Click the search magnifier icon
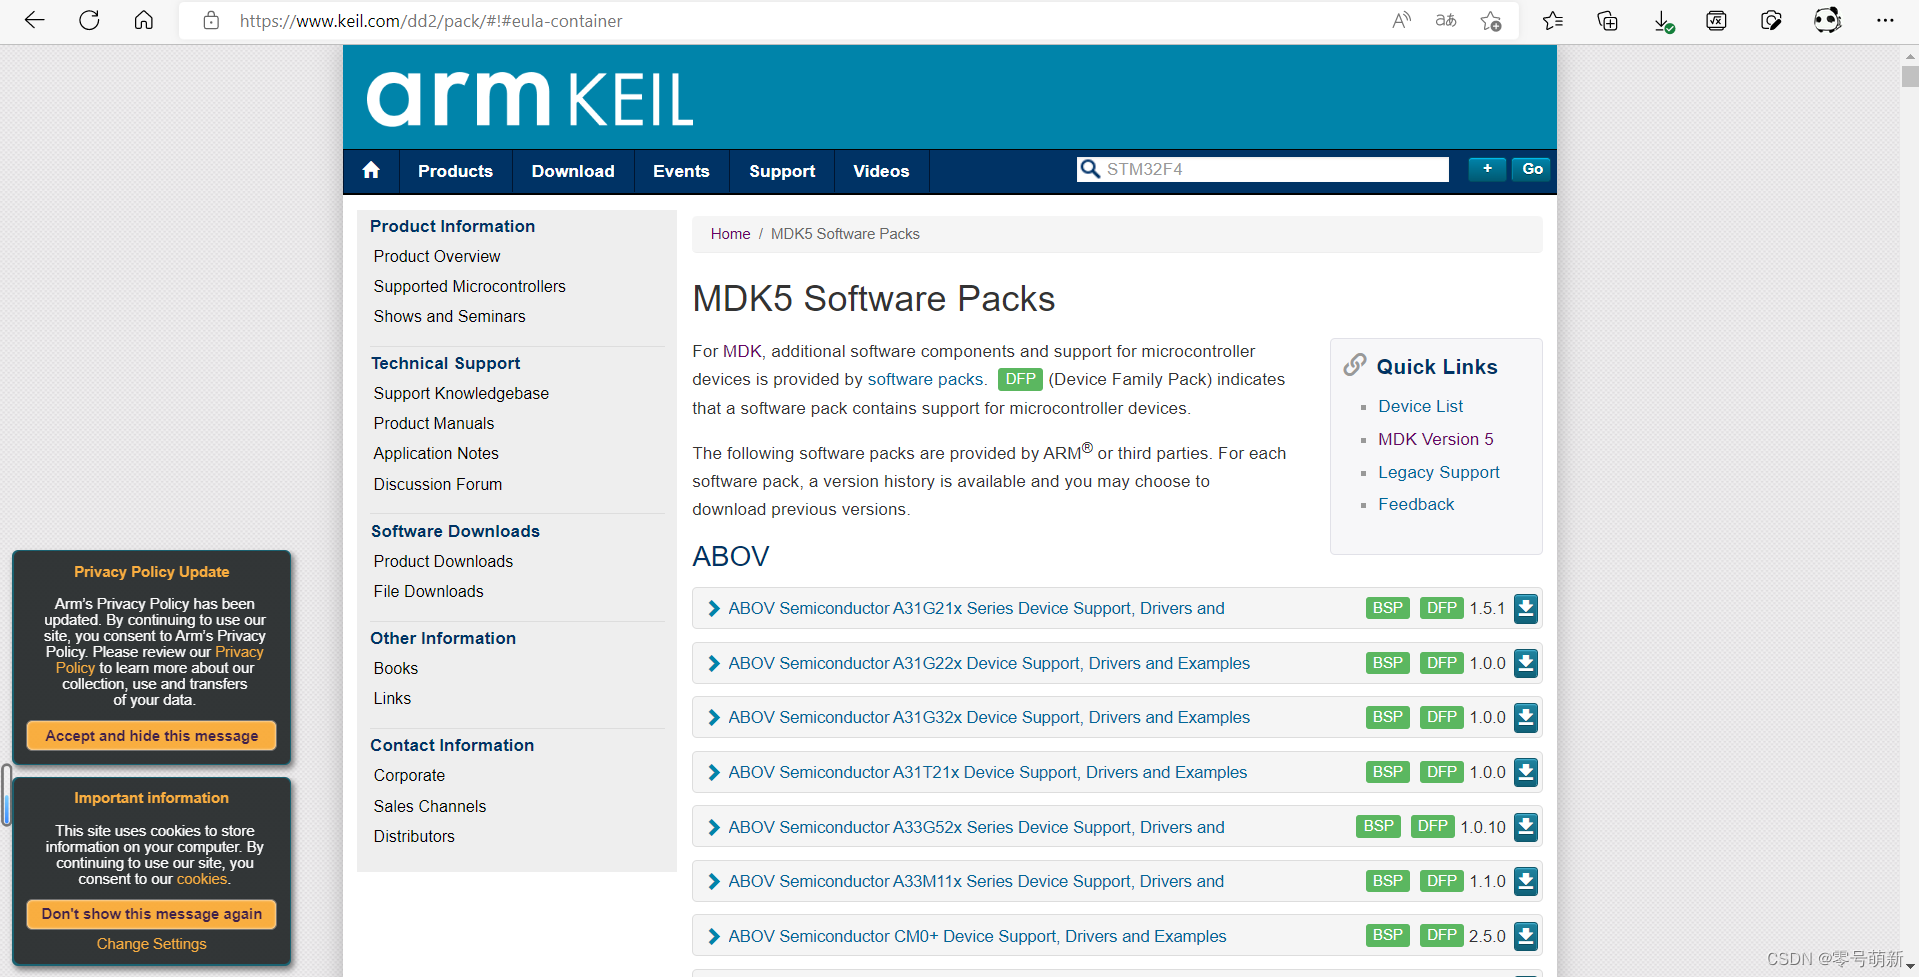 pyautogui.click(x=1090, y=169)
